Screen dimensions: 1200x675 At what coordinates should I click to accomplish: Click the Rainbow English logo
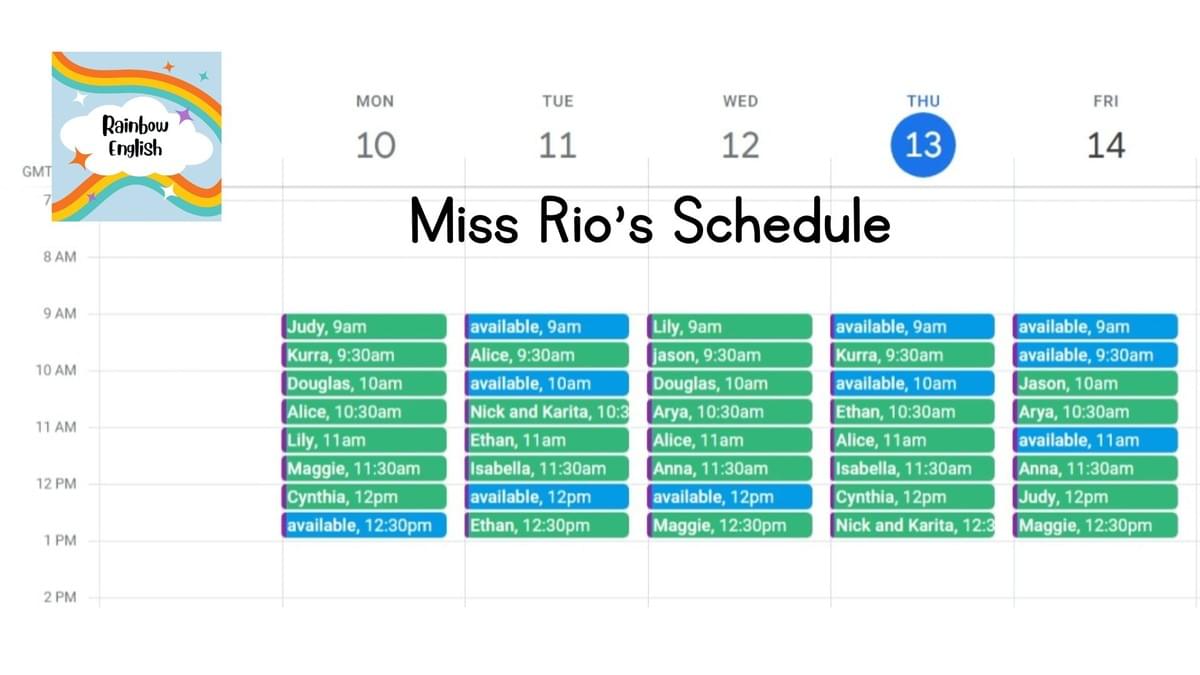(x=136, y=136)
